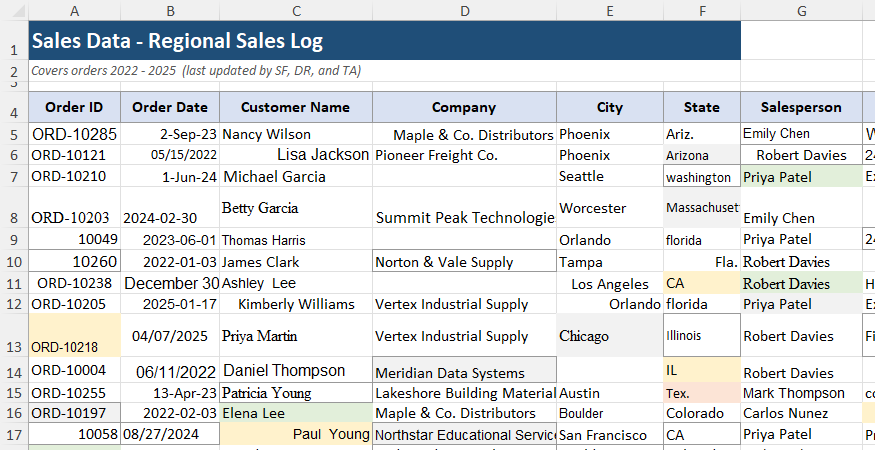Select the highlighted IL state cell

(x=702, y=370)
